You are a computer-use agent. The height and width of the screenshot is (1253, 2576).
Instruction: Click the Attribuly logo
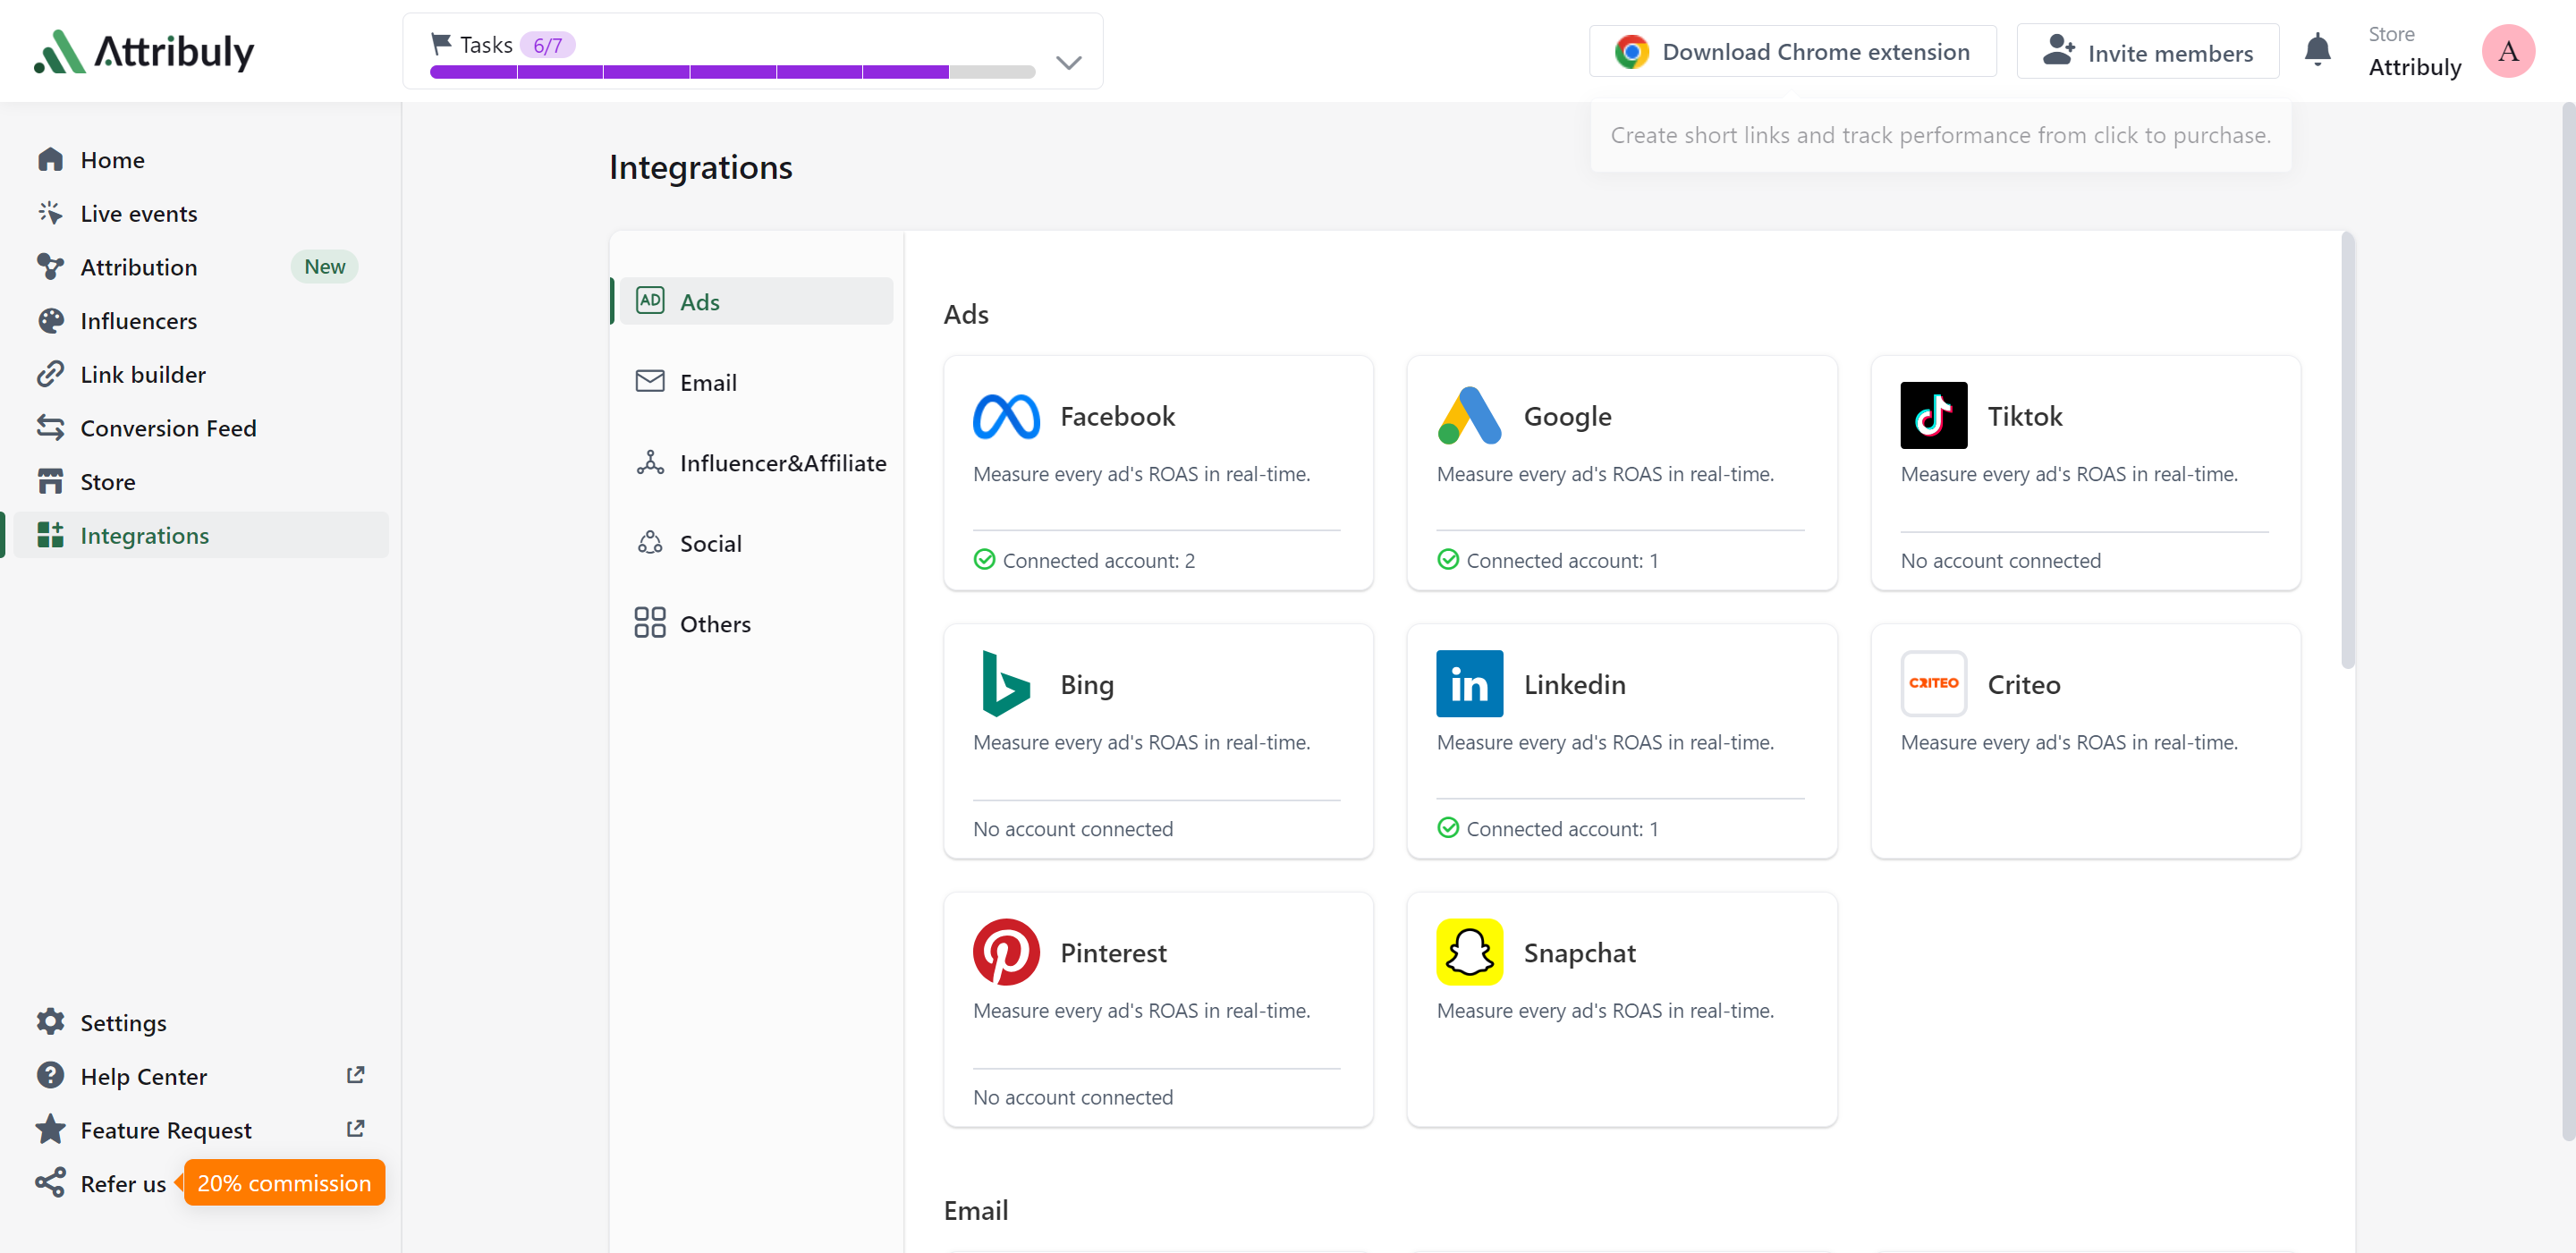pos(144,51)
